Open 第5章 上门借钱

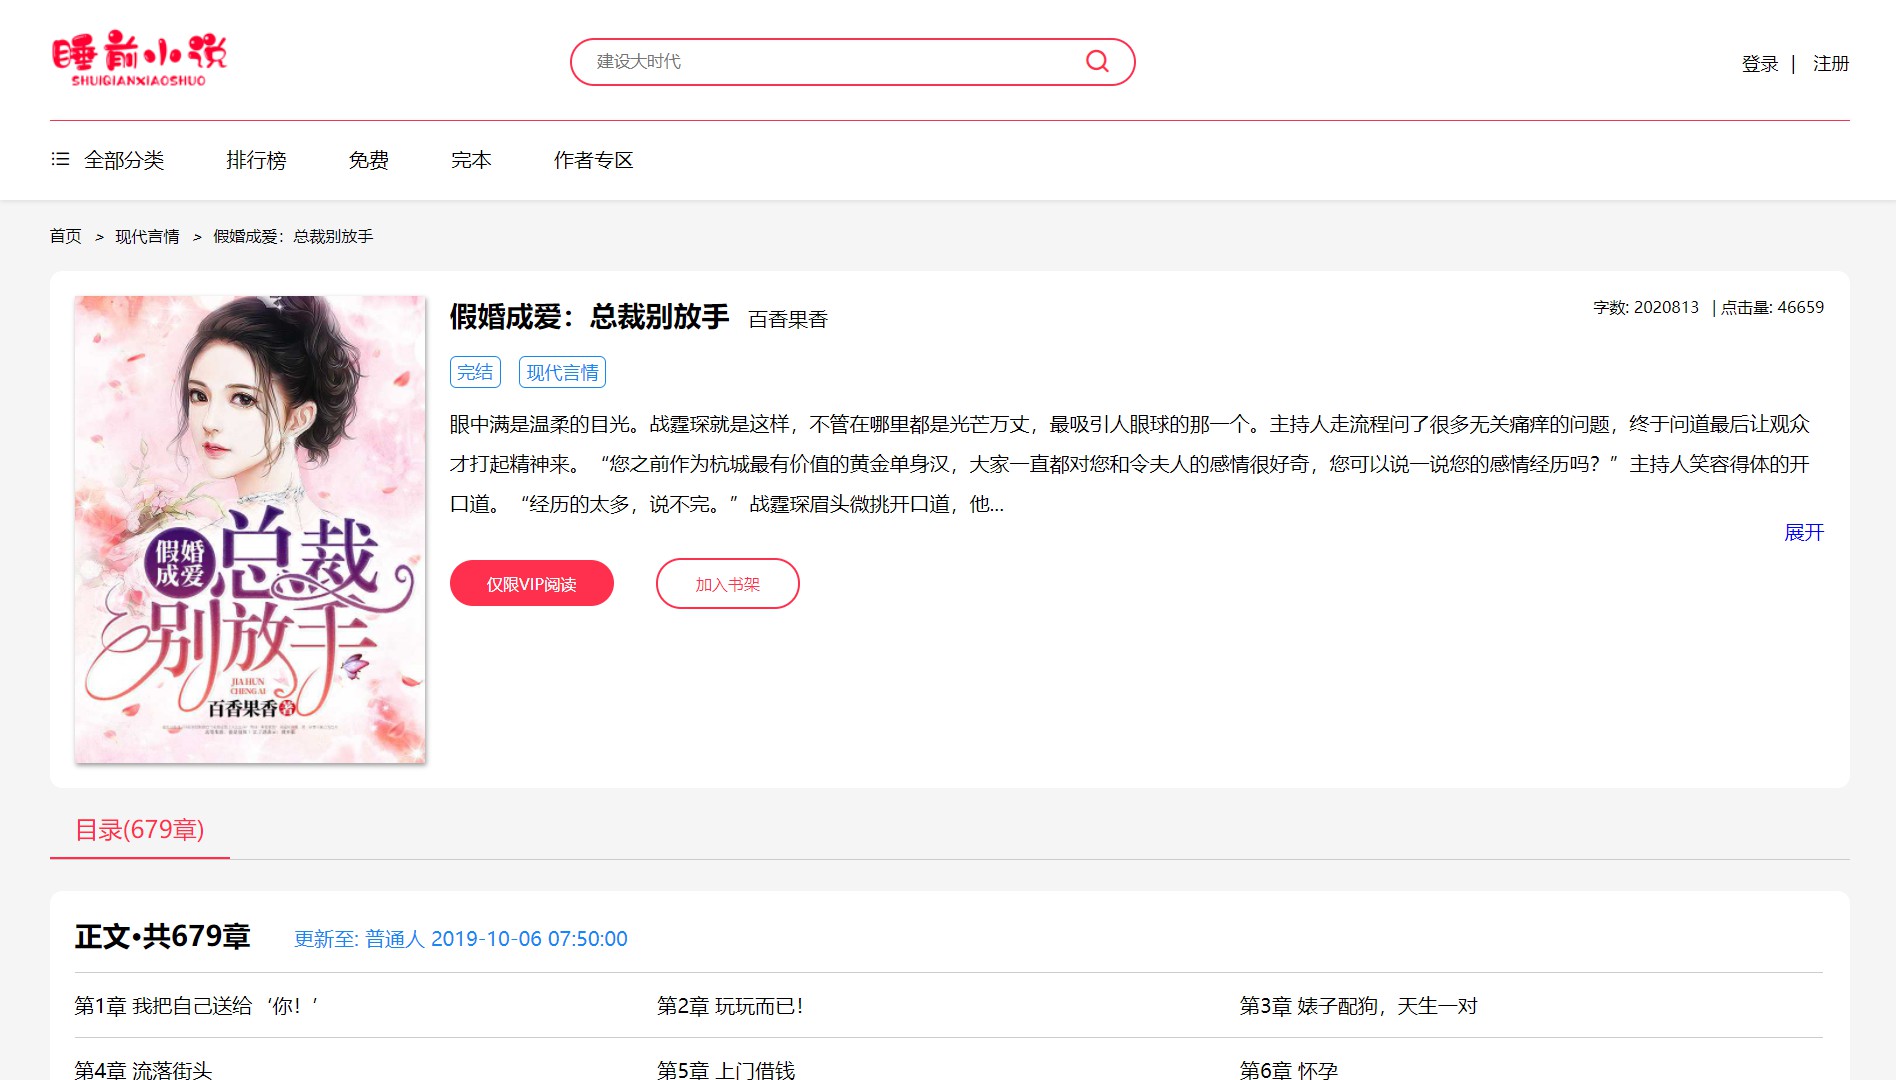(726, 1069)
